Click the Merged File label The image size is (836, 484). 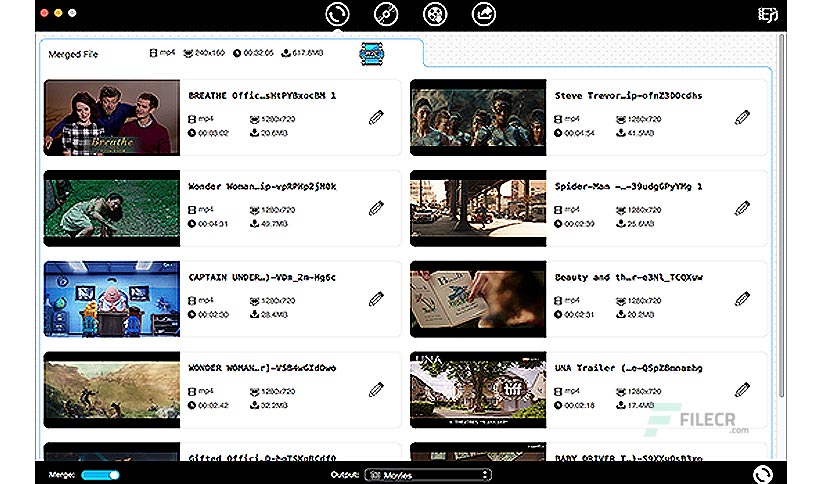[73, 54]
